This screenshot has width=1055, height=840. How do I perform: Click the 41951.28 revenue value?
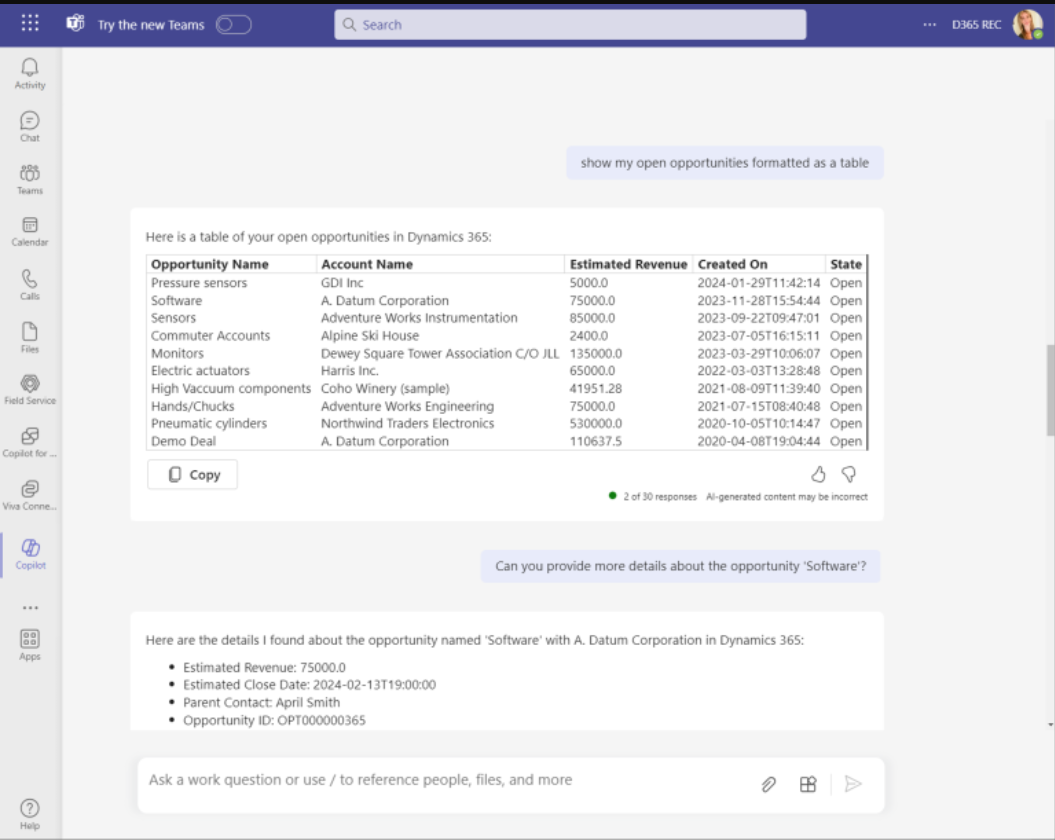[x=595, y=388]
